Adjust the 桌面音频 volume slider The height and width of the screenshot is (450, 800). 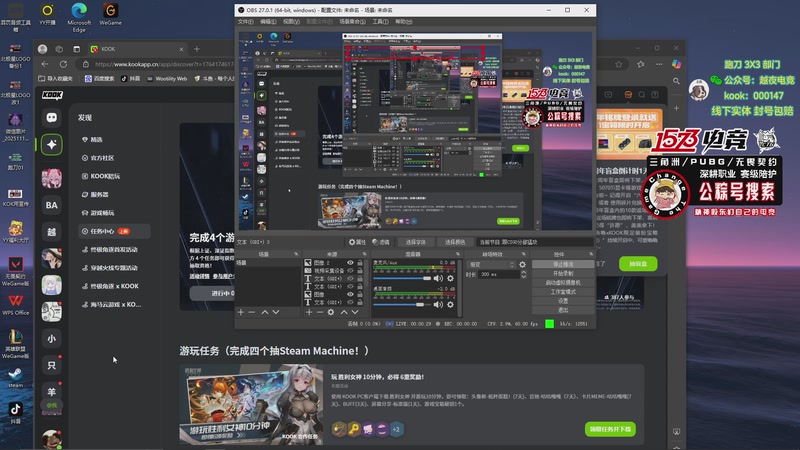402,305
